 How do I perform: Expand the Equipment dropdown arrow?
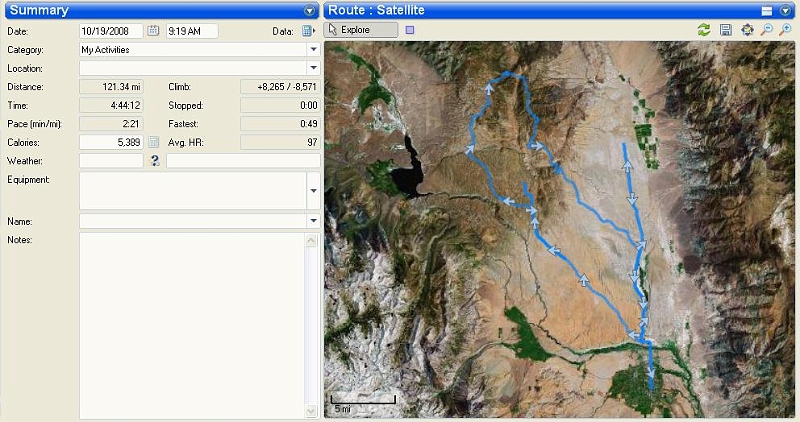coord(313,190)
